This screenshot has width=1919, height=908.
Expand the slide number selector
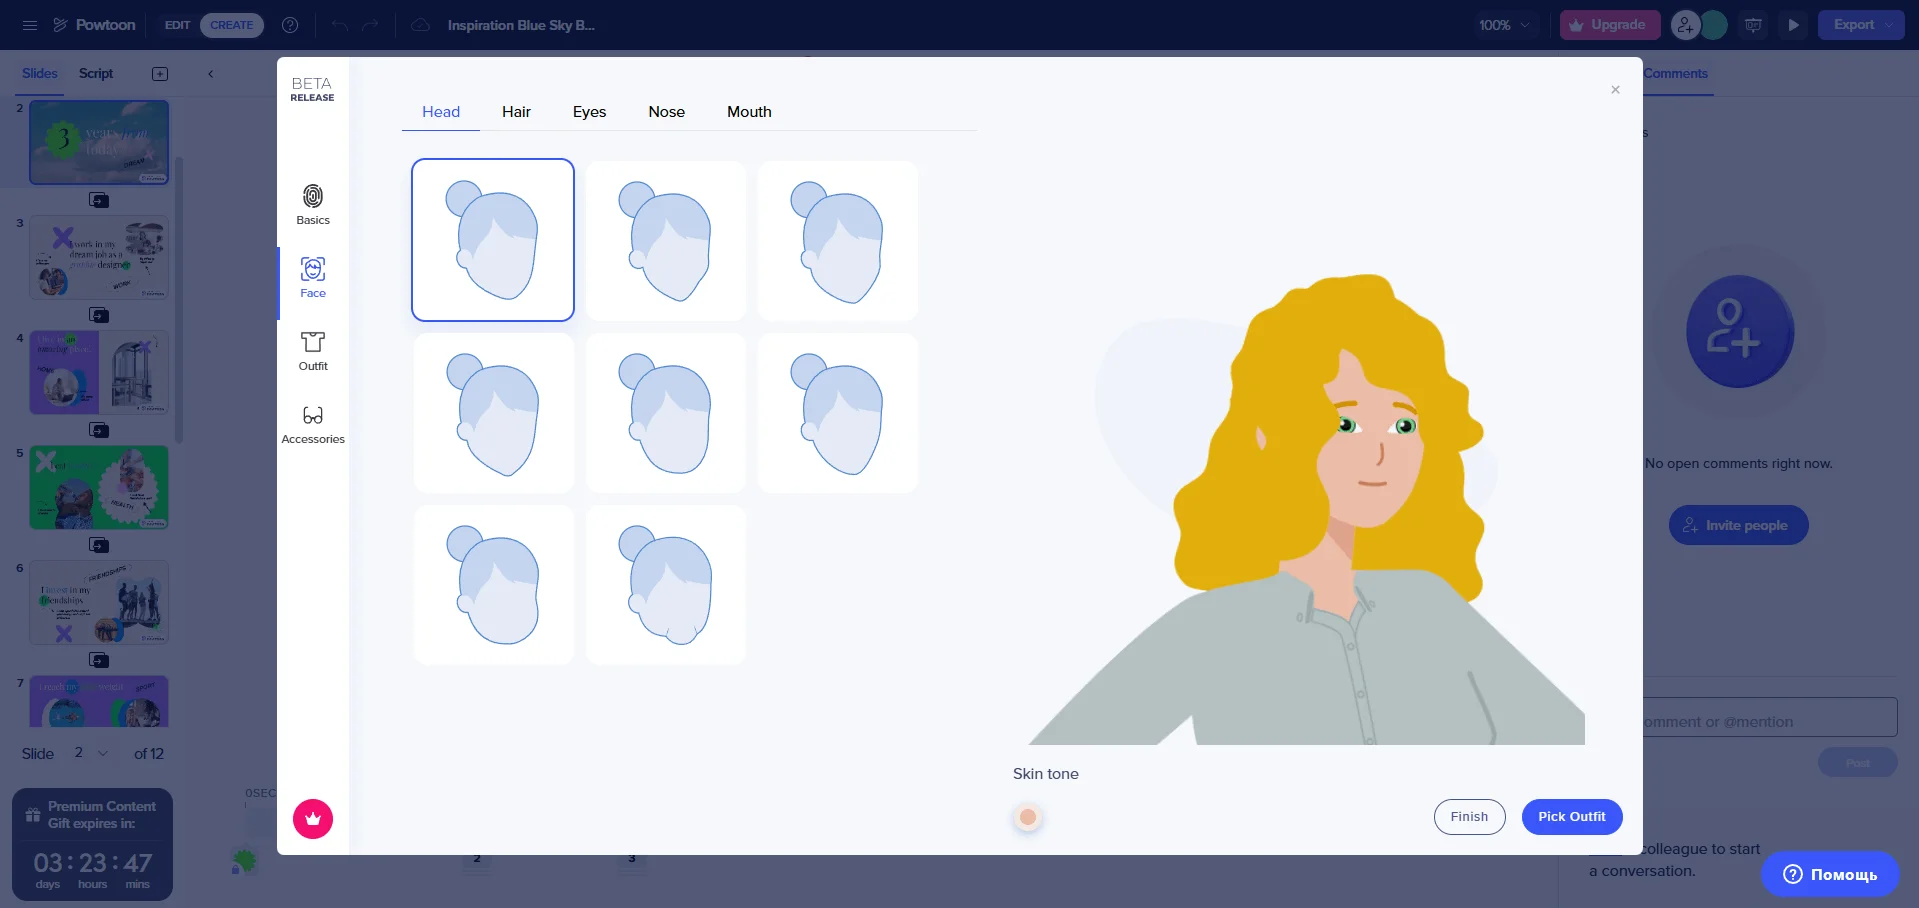(x=90, y=753)
